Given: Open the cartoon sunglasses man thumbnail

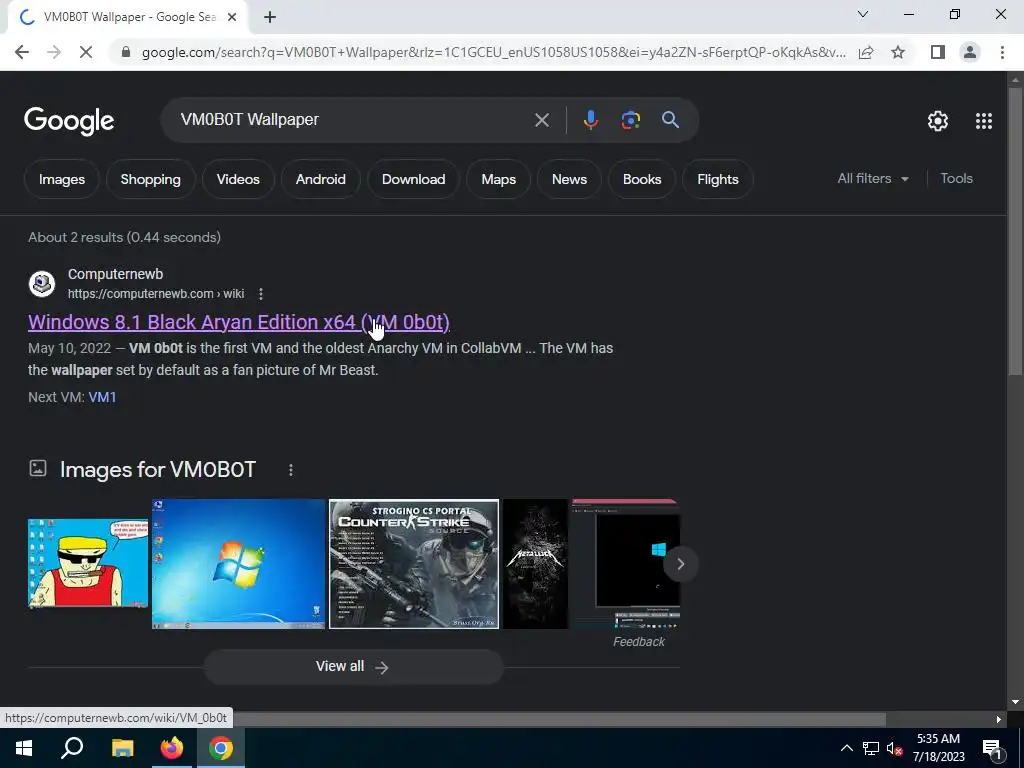Looking at the screenshot, I should pyautogui.click(x=88, y=563).
